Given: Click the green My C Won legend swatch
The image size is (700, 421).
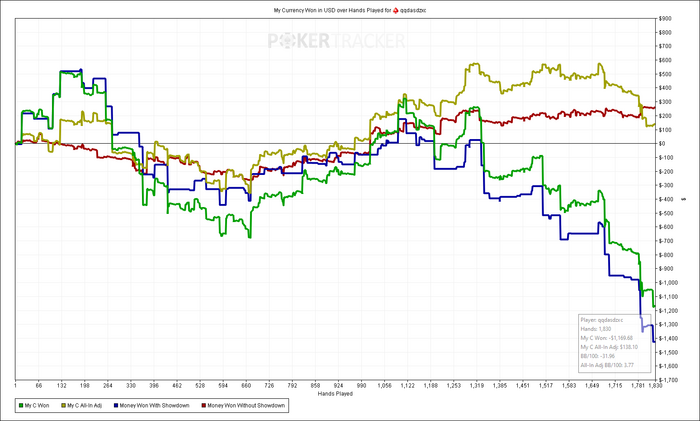Looking at the screenshot, I should pos(21,406).
